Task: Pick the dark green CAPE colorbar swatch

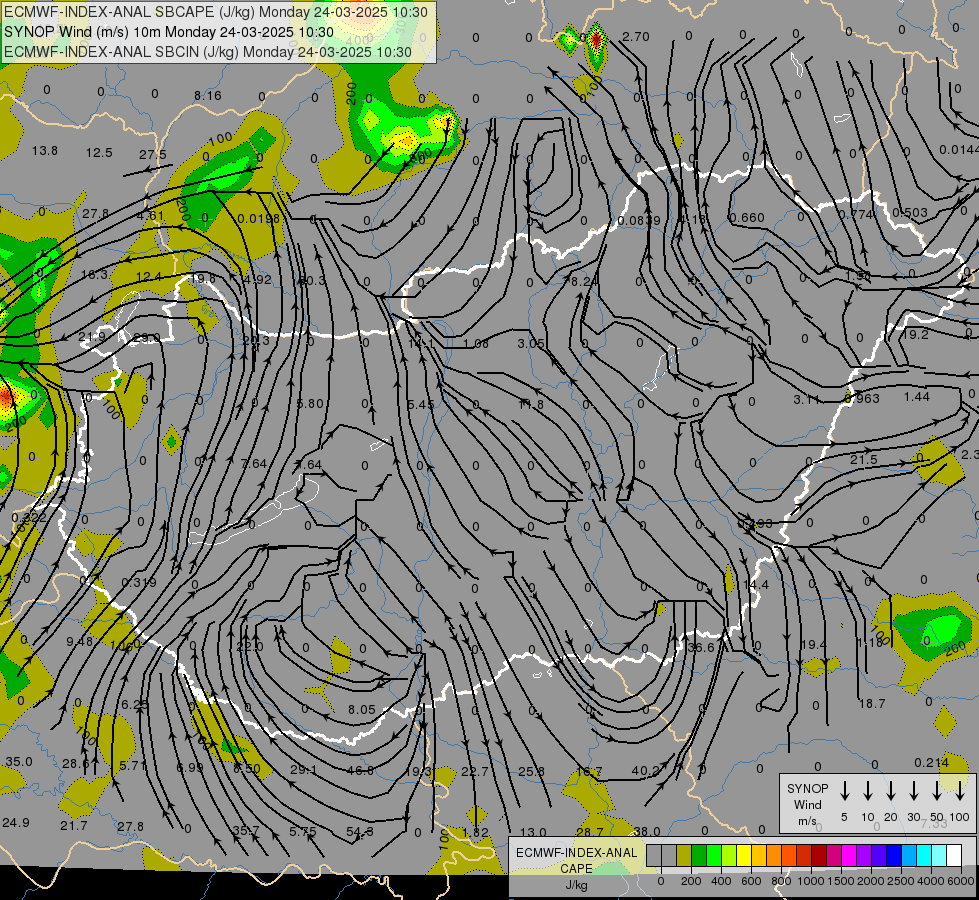Action: pos(699,856)
